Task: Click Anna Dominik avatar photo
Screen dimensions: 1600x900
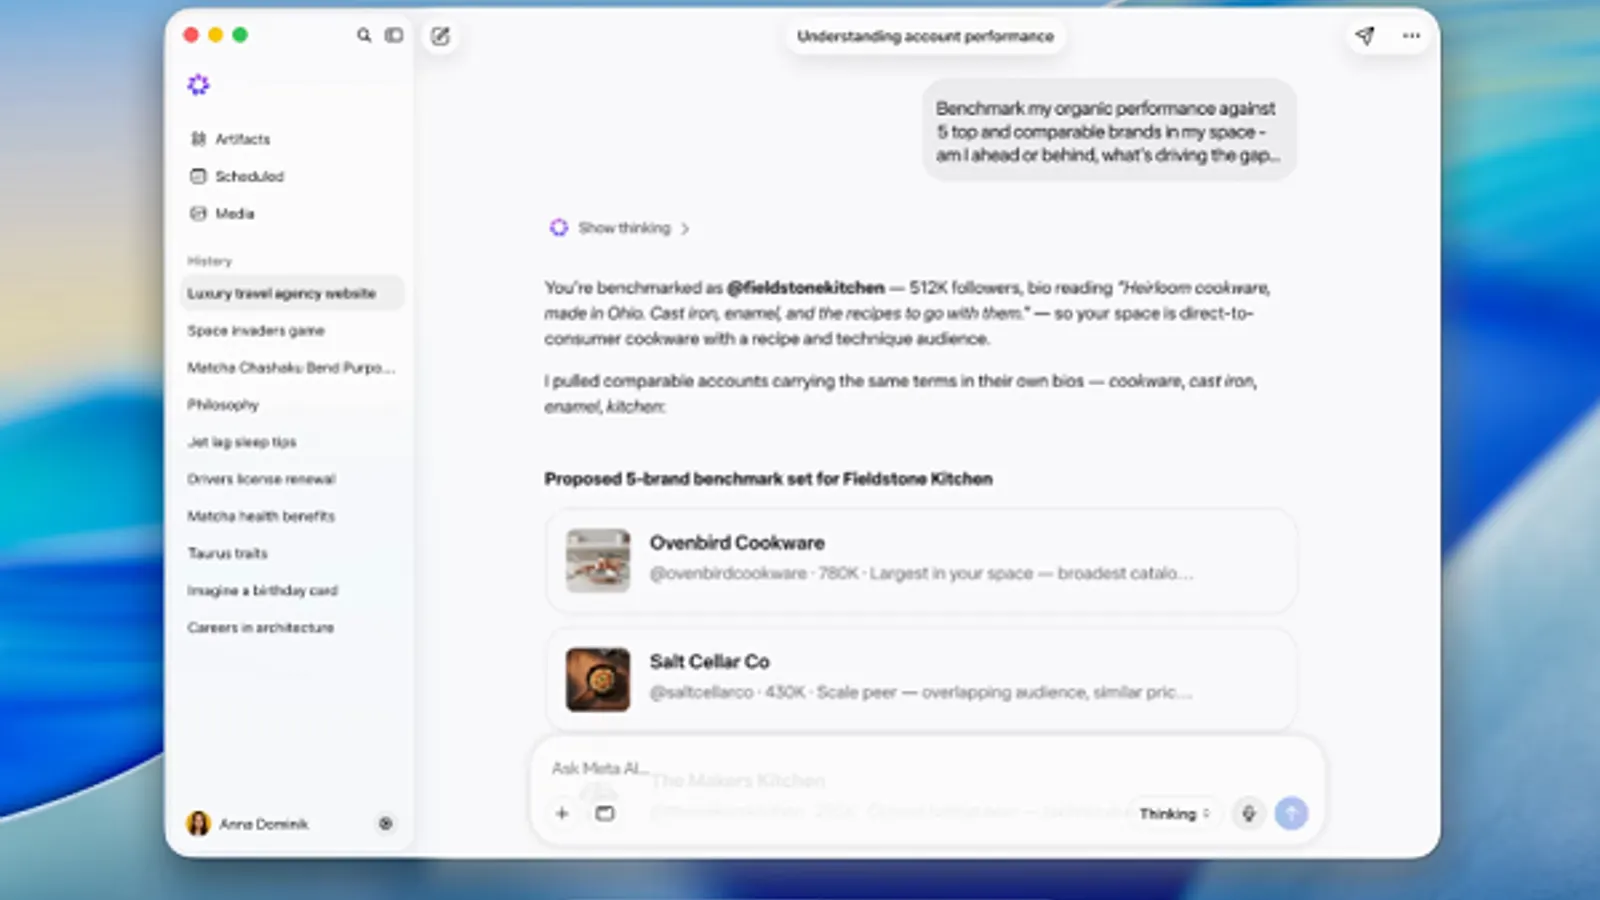Action: [198, 823]
